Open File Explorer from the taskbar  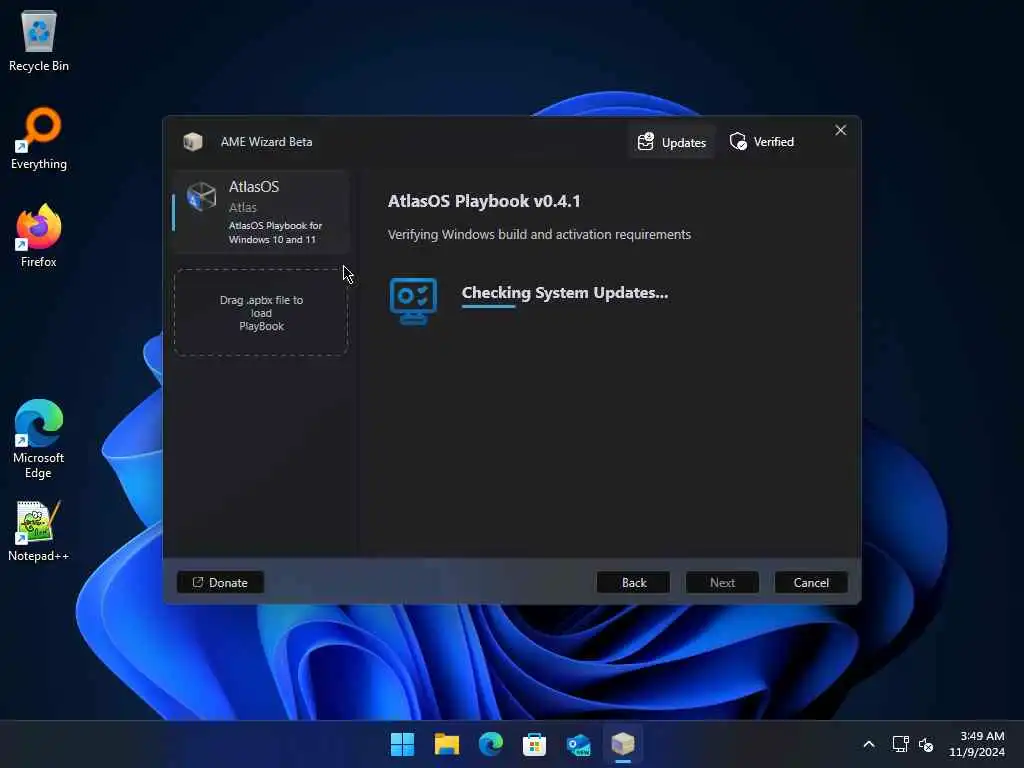(447, 744)
